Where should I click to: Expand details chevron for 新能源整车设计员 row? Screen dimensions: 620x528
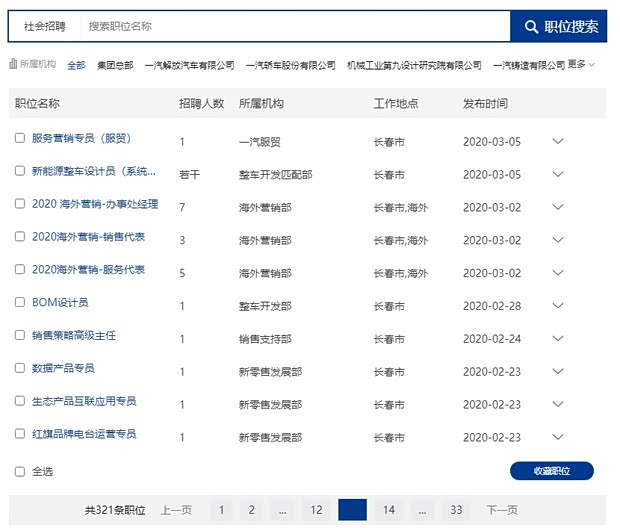tap(558, 174)
